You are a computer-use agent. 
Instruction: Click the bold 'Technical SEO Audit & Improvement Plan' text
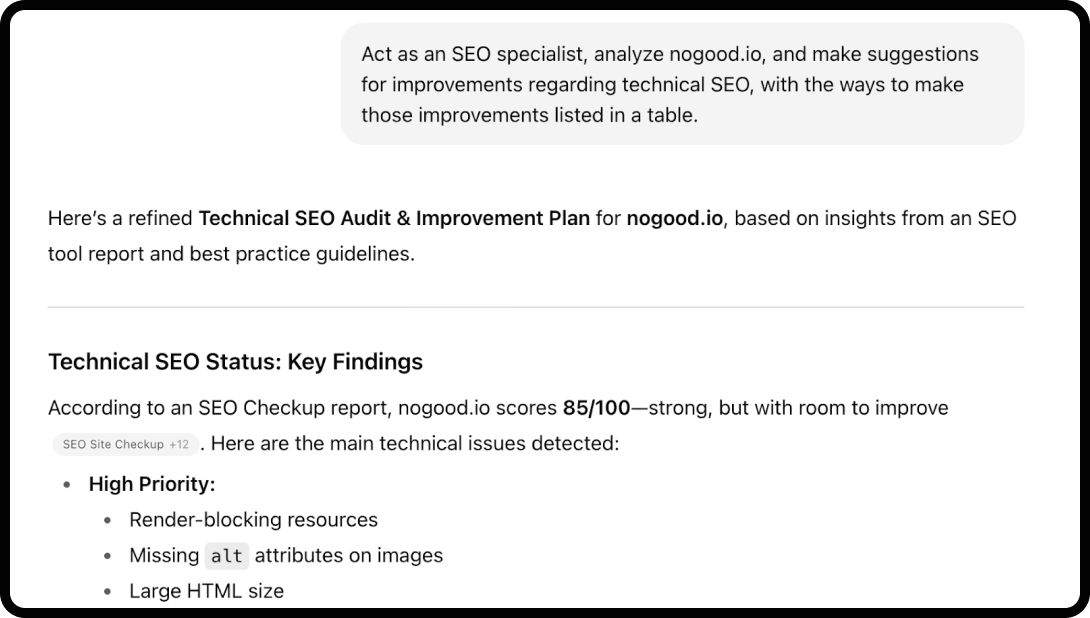tap(394, 218)
